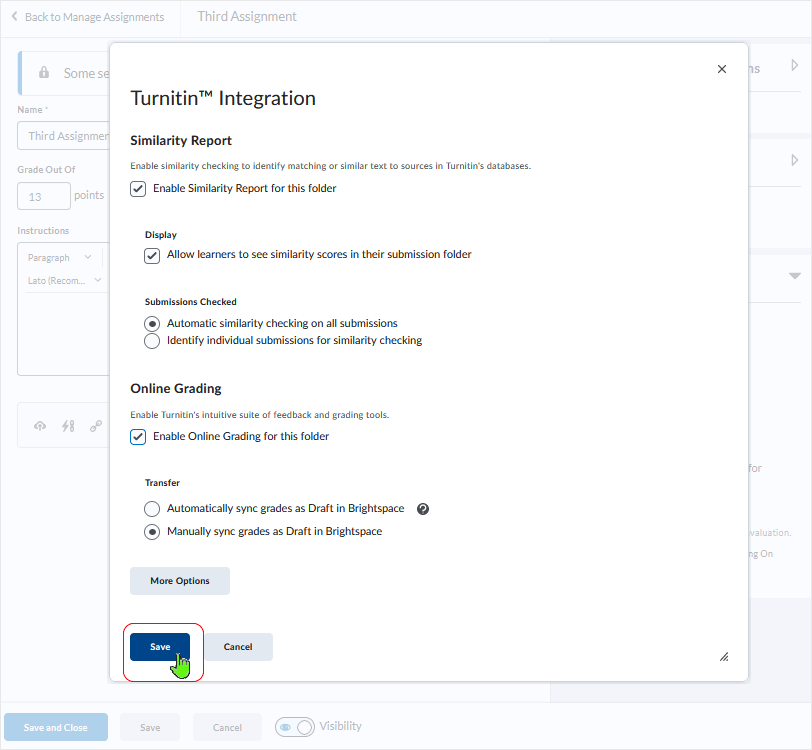Click the Save and Close button
Image resolution: width=812 pixels, height=750 pixels.
coord(56,727)
